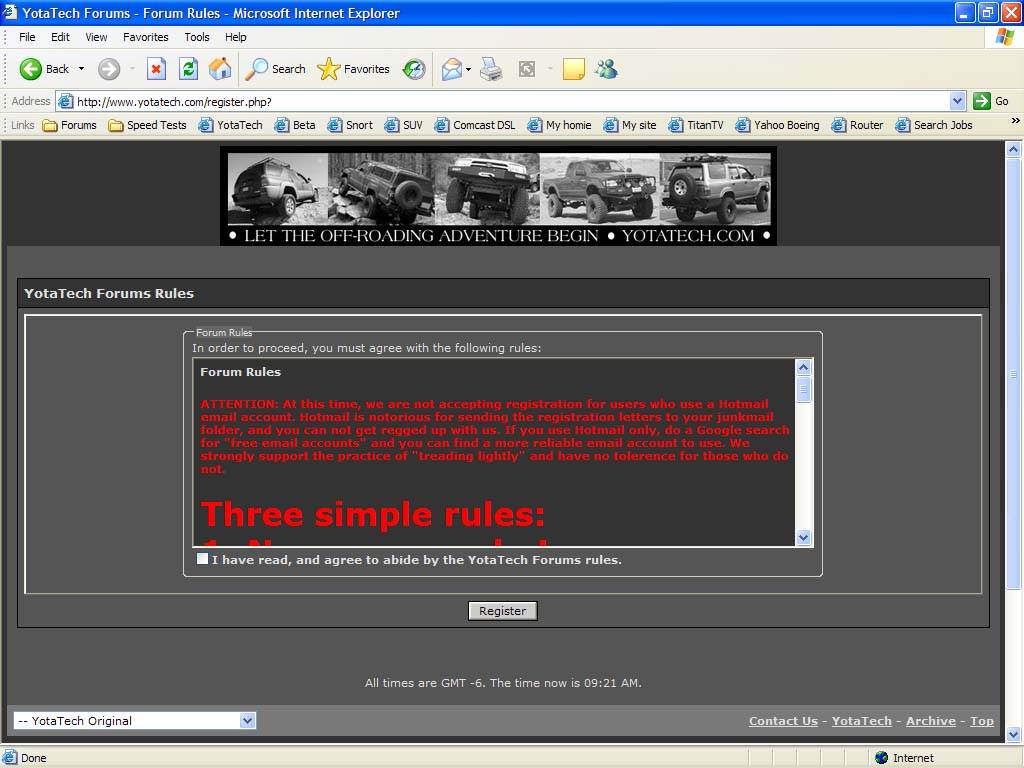
Task: Click the Go button next to address bar
Action: pyautogui.click(x=991, y=101)
